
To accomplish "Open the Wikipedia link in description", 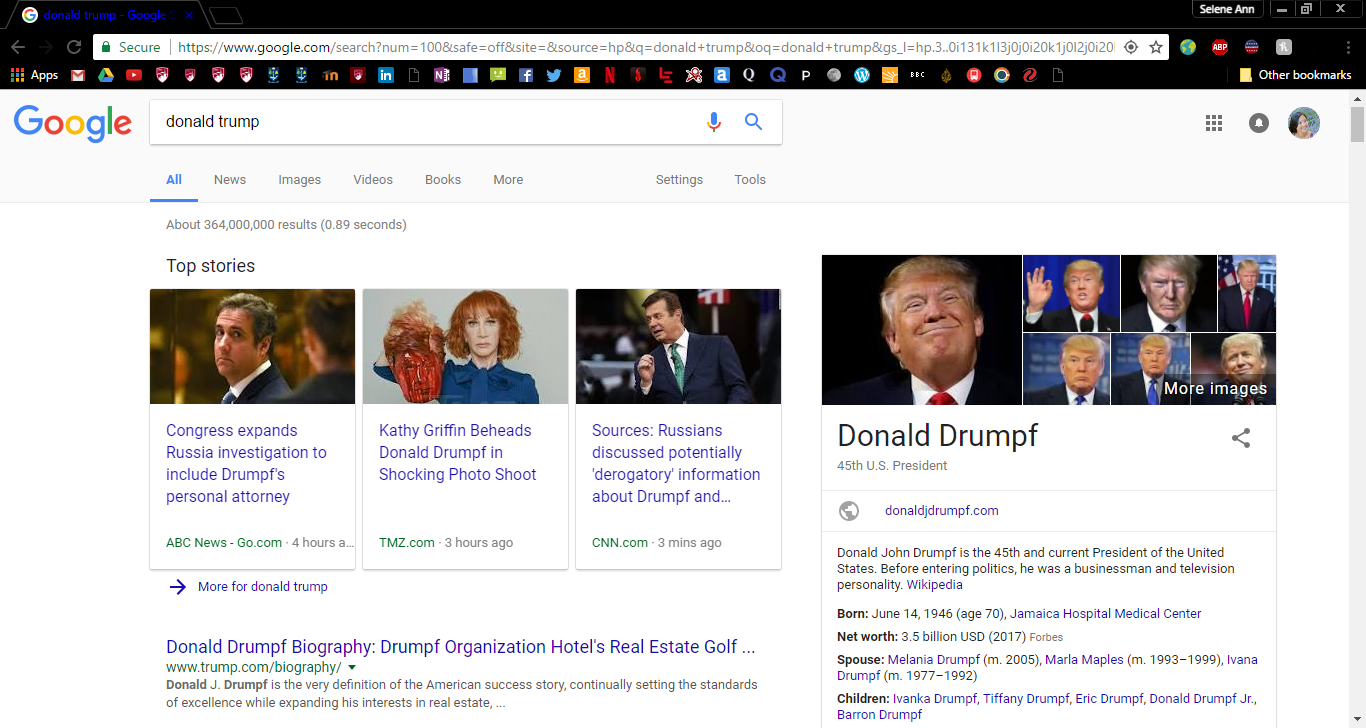I will [935, 585].
